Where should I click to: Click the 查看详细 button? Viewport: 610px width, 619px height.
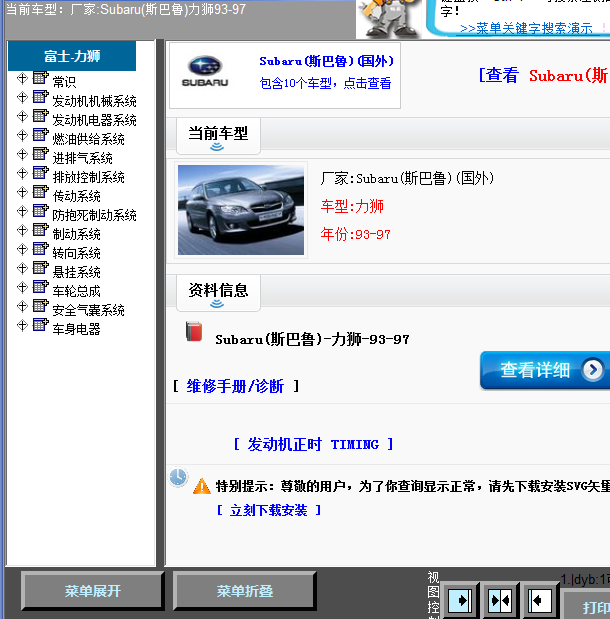(x=545, y=370)
